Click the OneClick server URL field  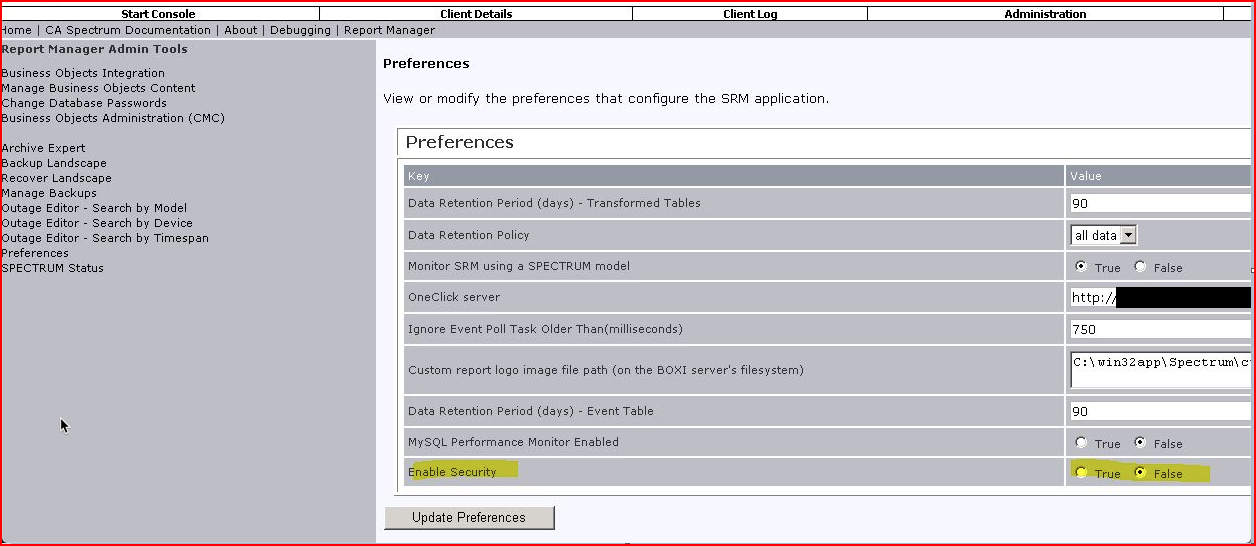(x=1160, y=297)
